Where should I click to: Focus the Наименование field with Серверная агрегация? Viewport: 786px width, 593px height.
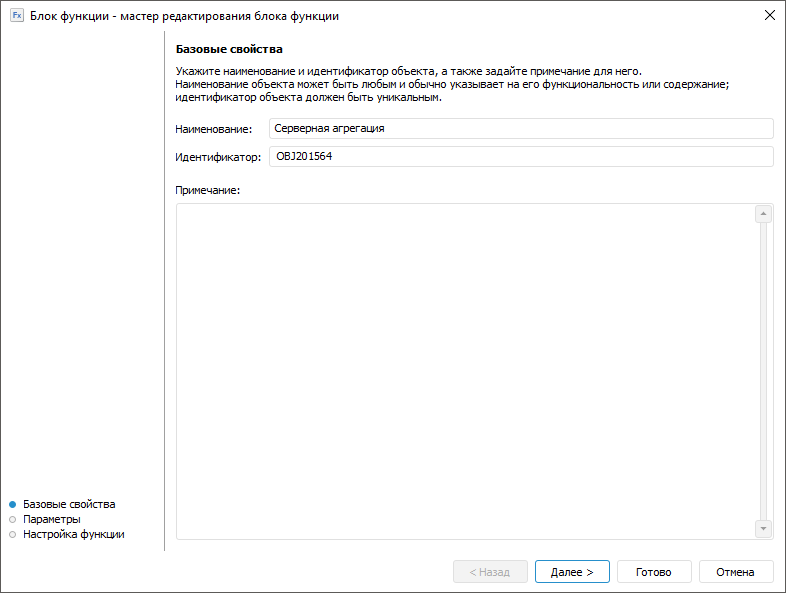[521, 128]
